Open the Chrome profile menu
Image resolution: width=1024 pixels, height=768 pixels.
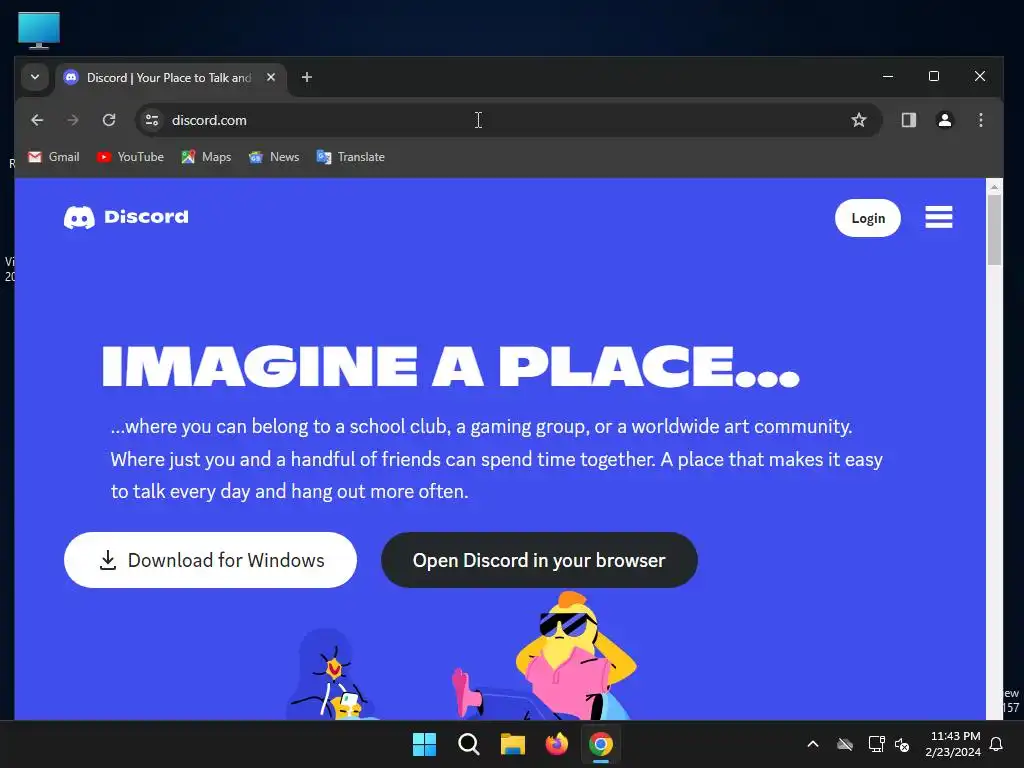click(944, 120)
